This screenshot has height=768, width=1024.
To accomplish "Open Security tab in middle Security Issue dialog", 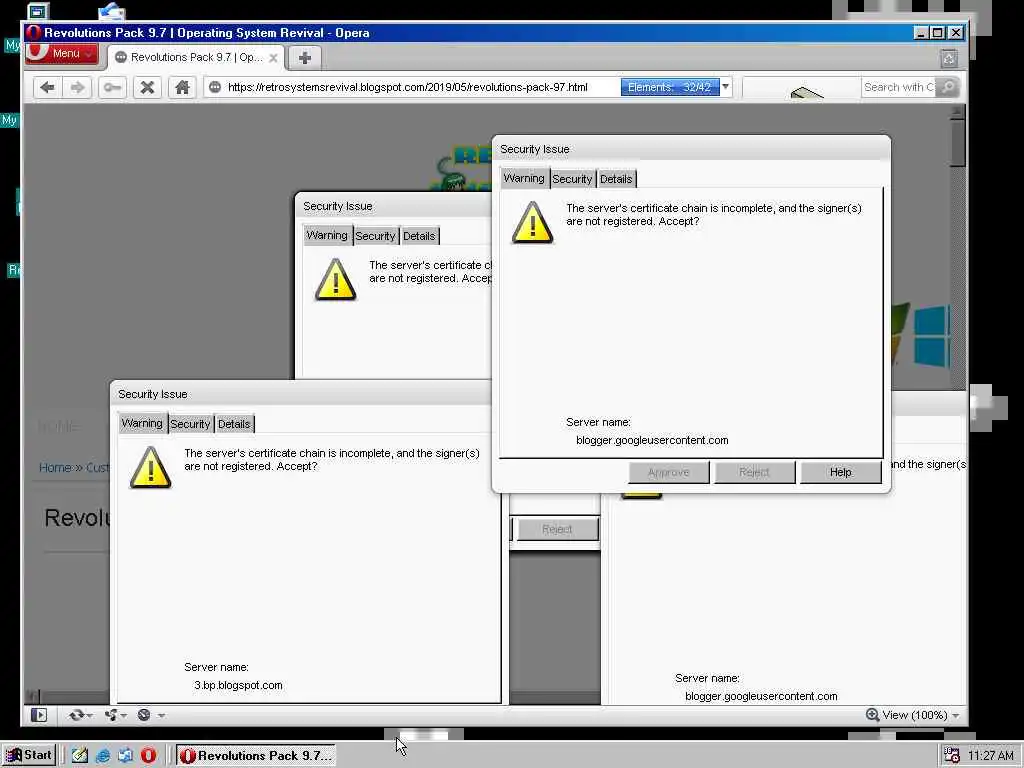I will coord(375,236).
